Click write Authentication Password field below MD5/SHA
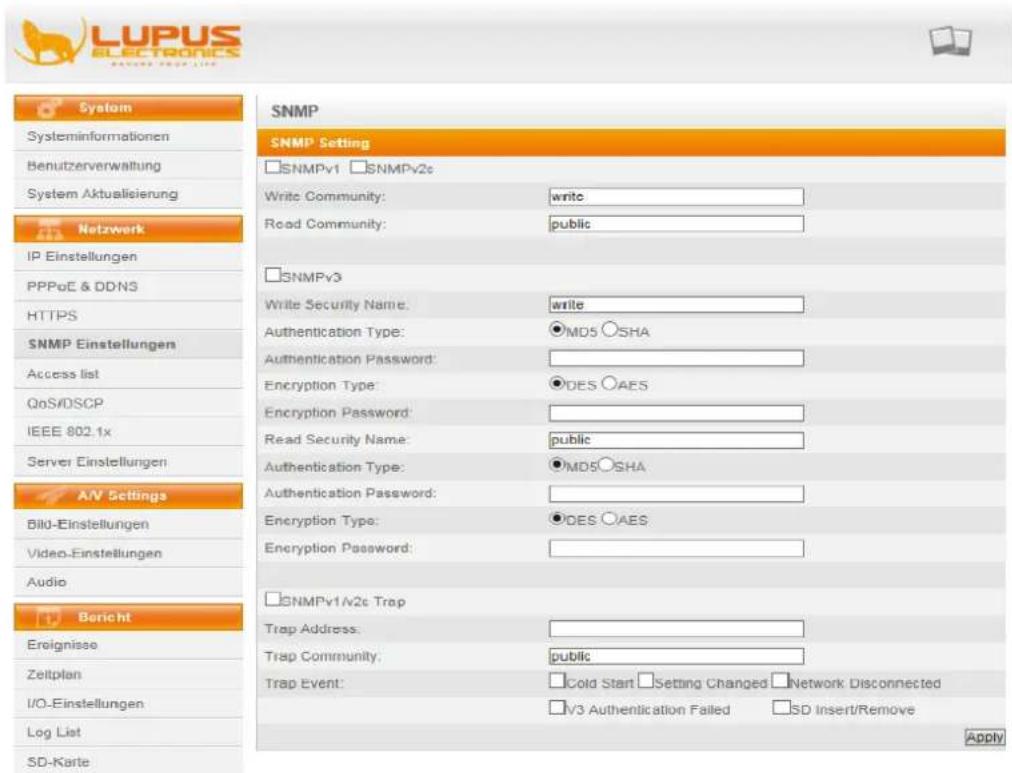Screen dimensions: 1012x773 676,358
